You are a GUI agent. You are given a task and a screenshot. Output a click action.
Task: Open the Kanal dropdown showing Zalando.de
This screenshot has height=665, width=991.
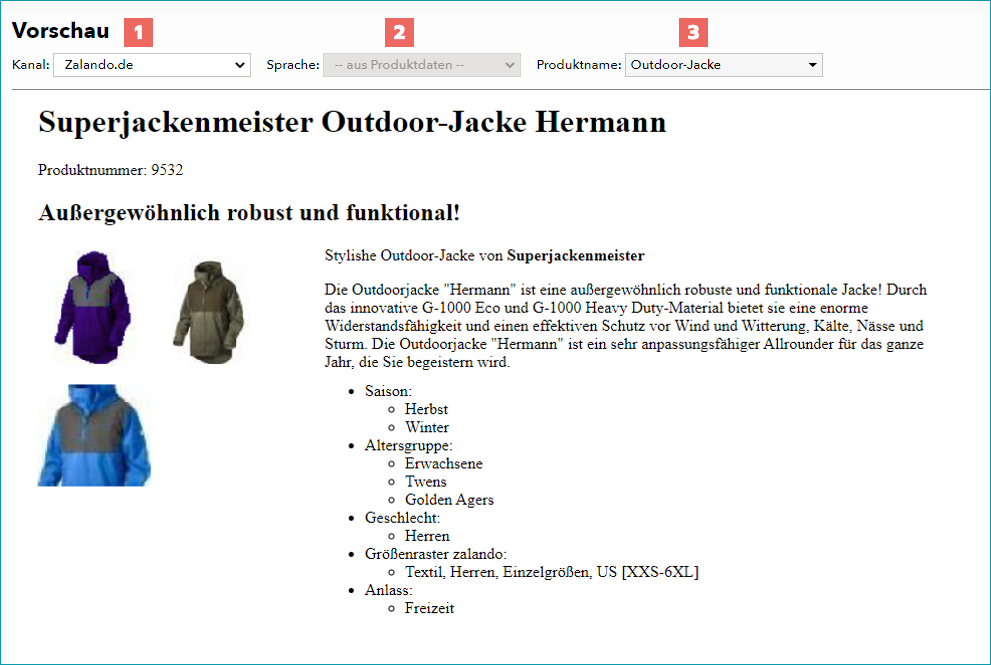pyautogui.click(x=152, y=64)
